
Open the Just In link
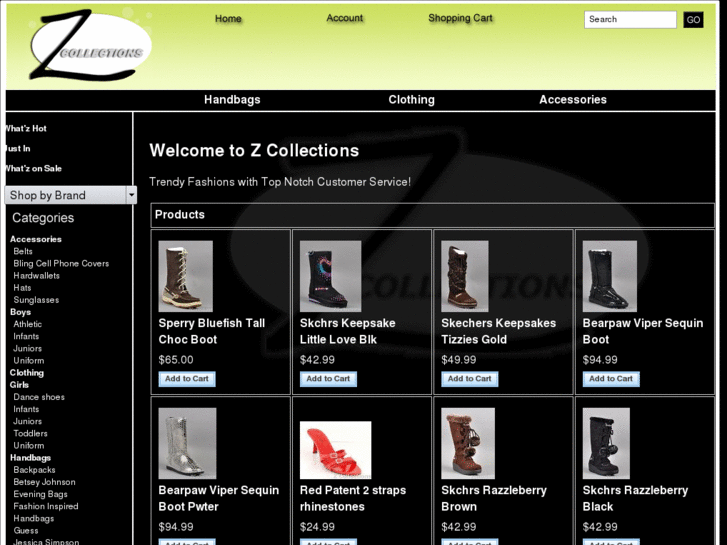click(x=18, y=148)
